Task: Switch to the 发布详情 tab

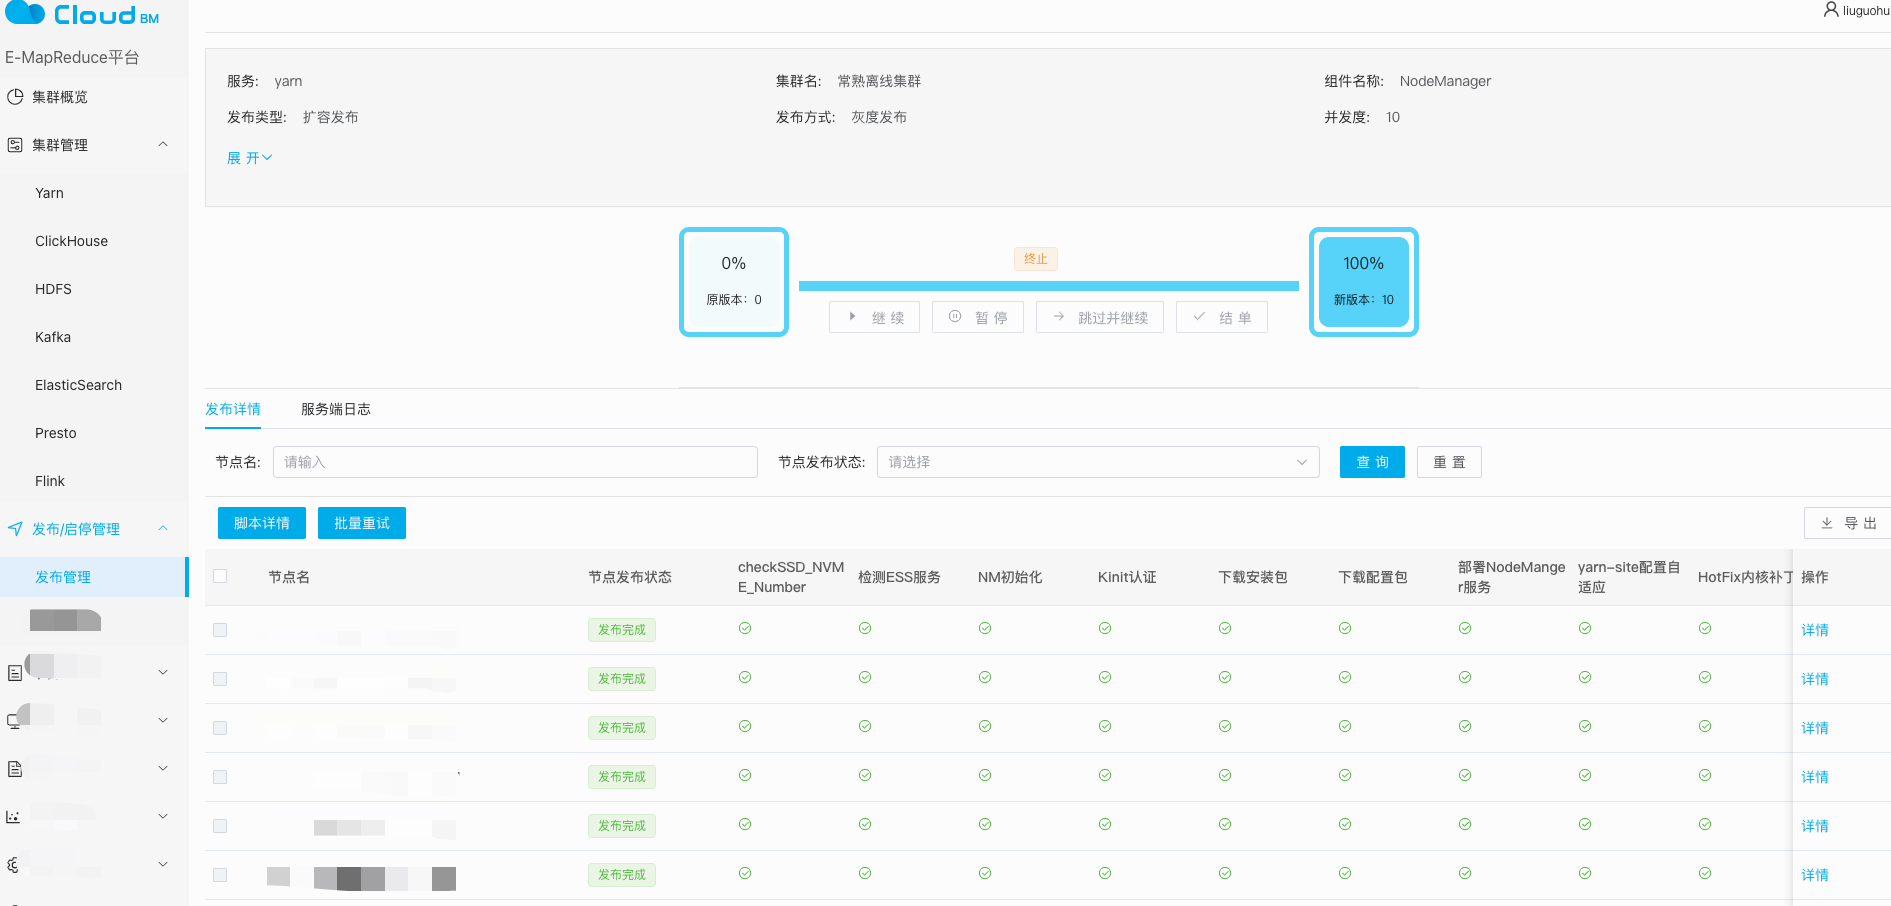Action: tap(233, 409)
